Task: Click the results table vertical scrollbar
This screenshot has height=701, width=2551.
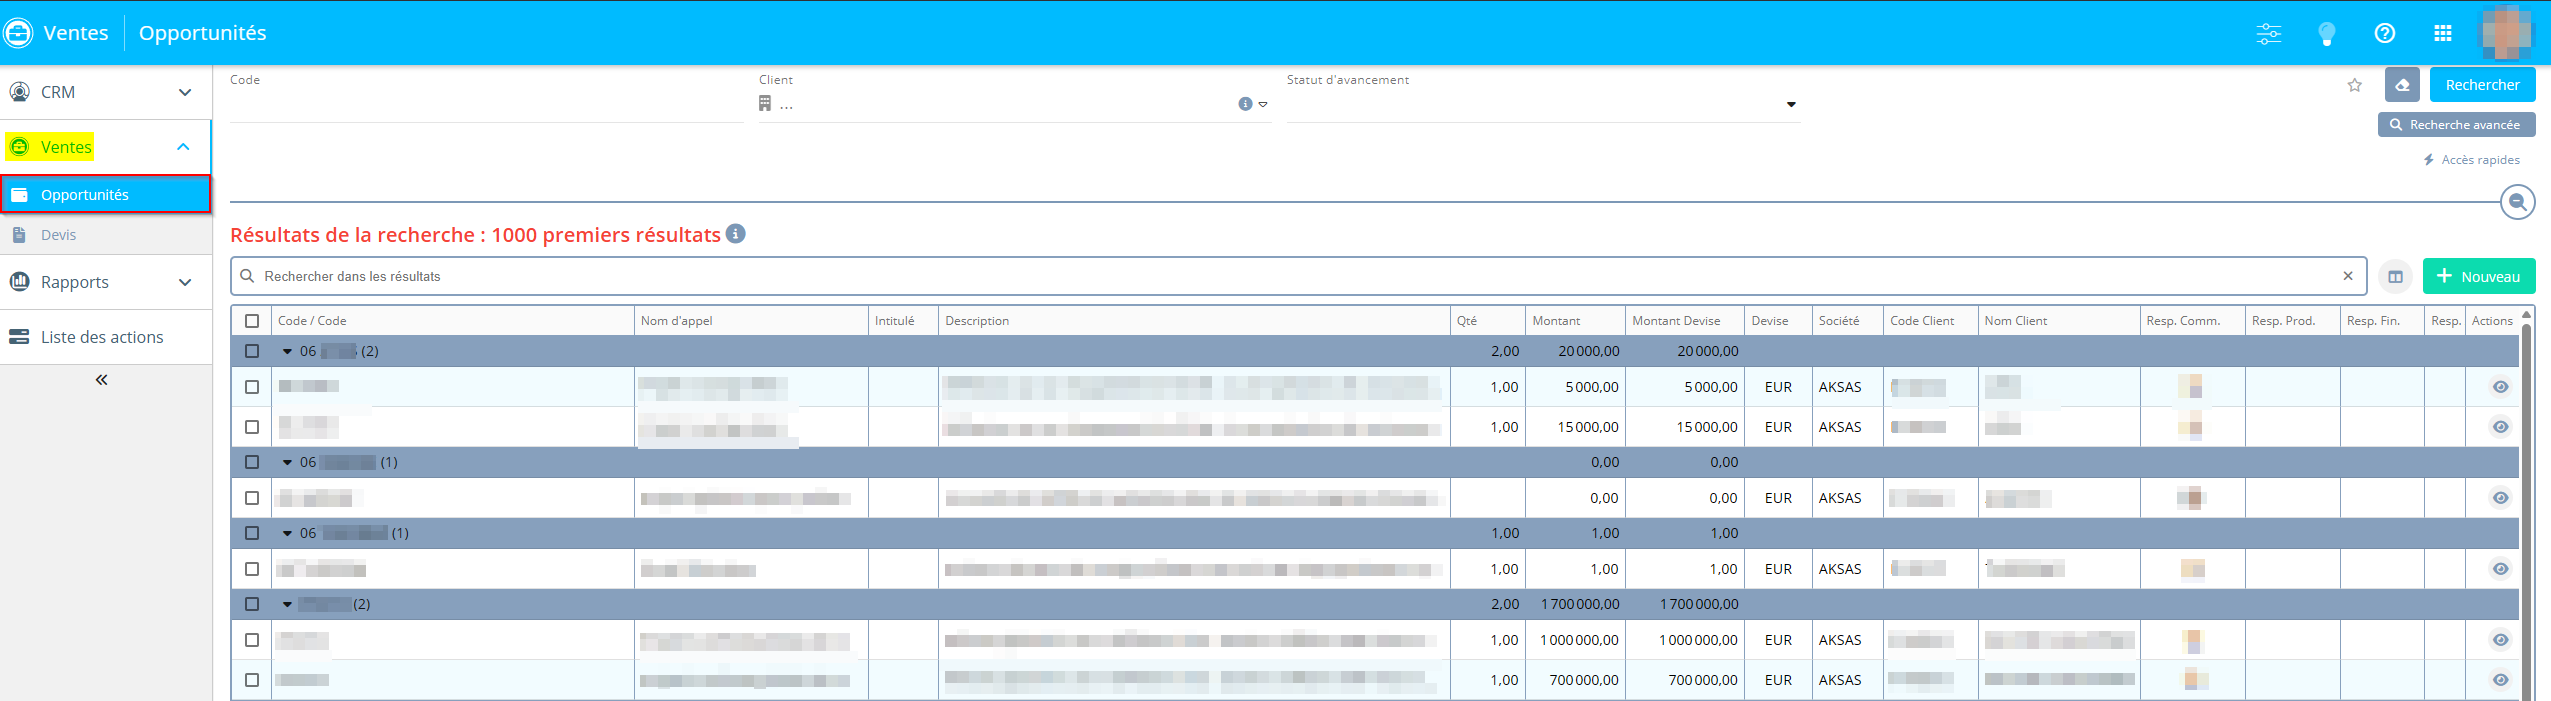Action: pyautogui.click(x=2526, y=500)
